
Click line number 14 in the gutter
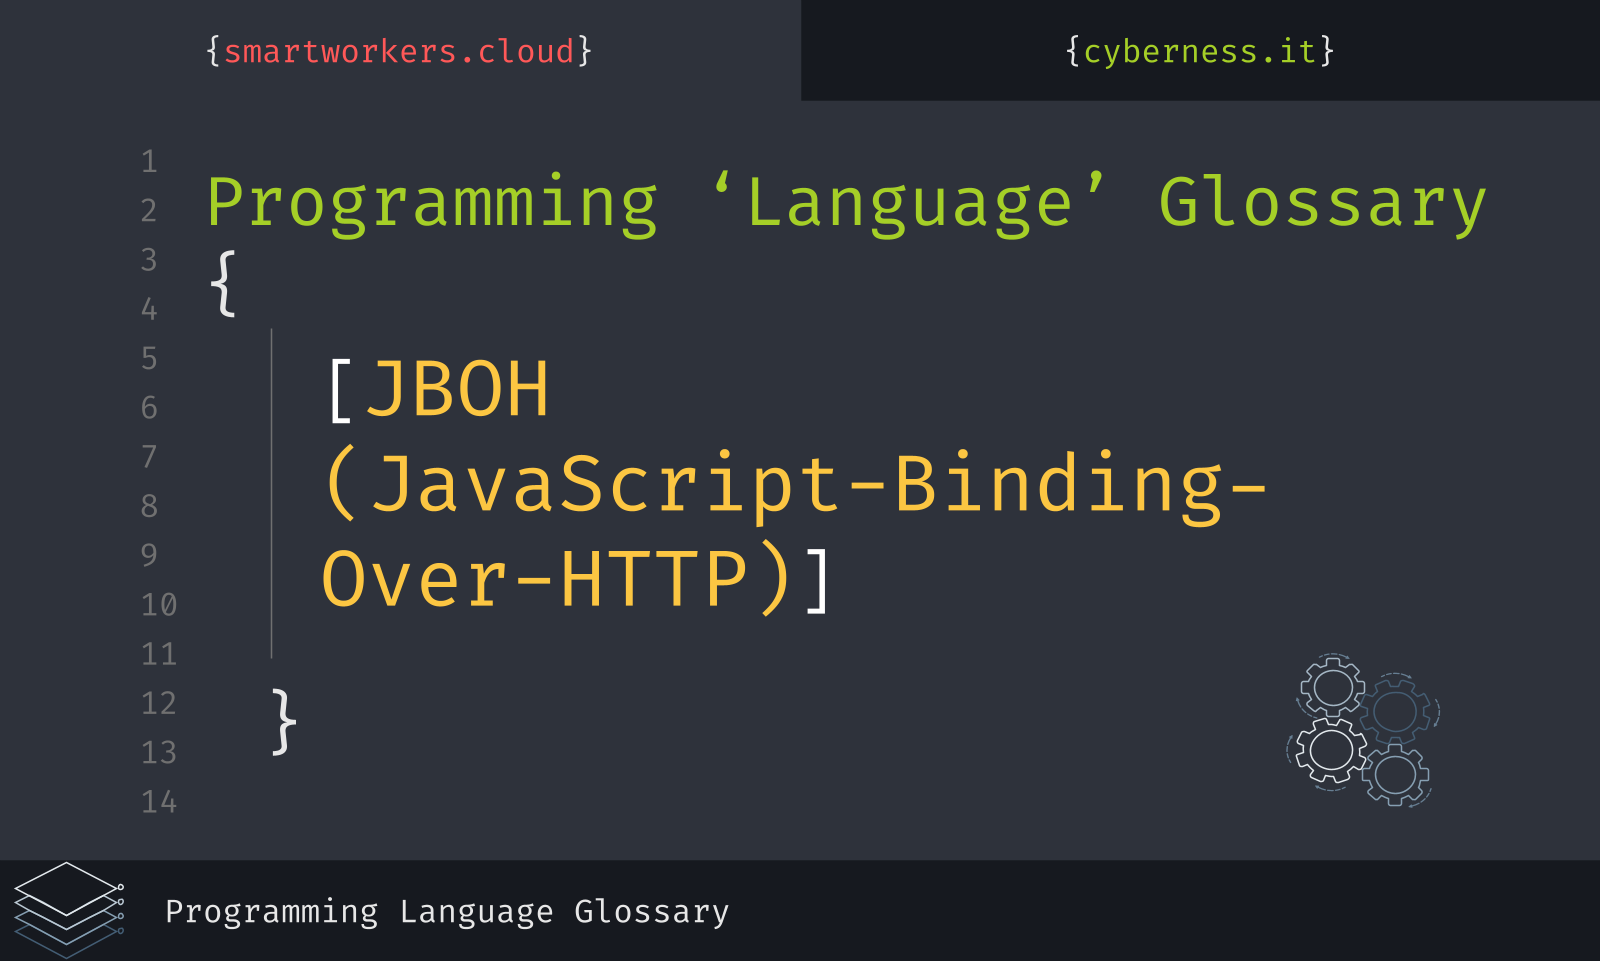(x=159, y=801)
